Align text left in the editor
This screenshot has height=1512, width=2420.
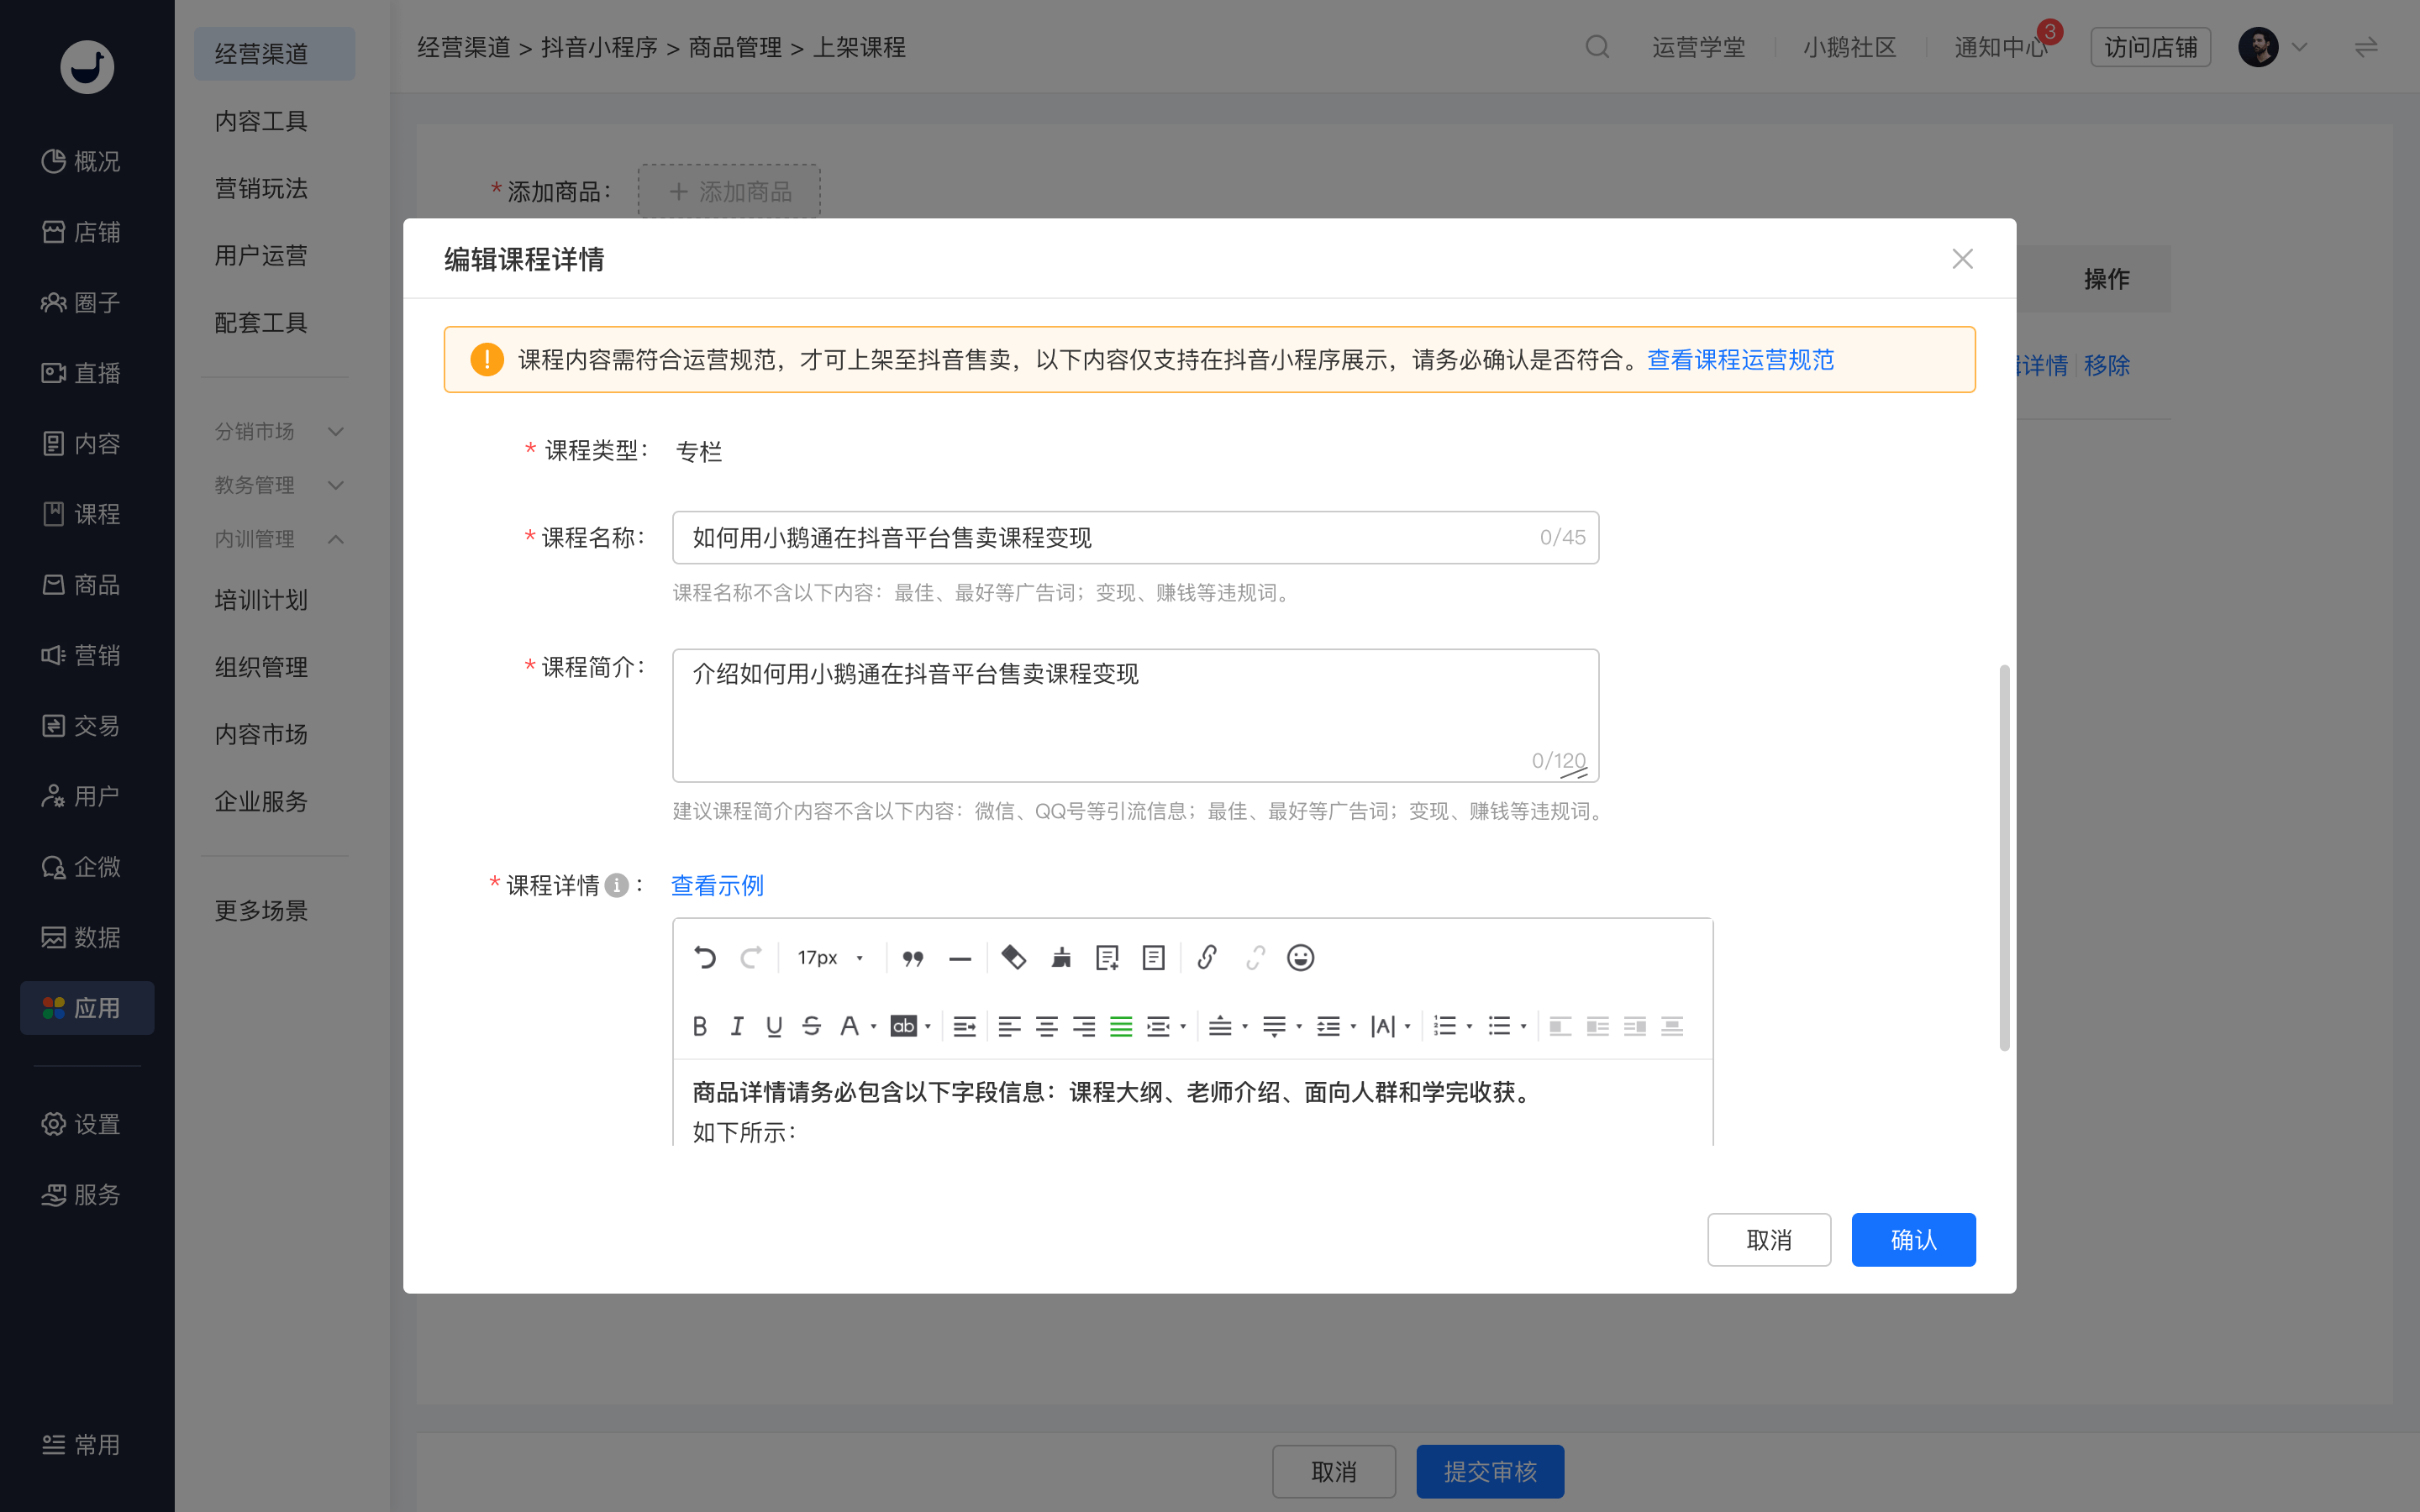1009,1026
